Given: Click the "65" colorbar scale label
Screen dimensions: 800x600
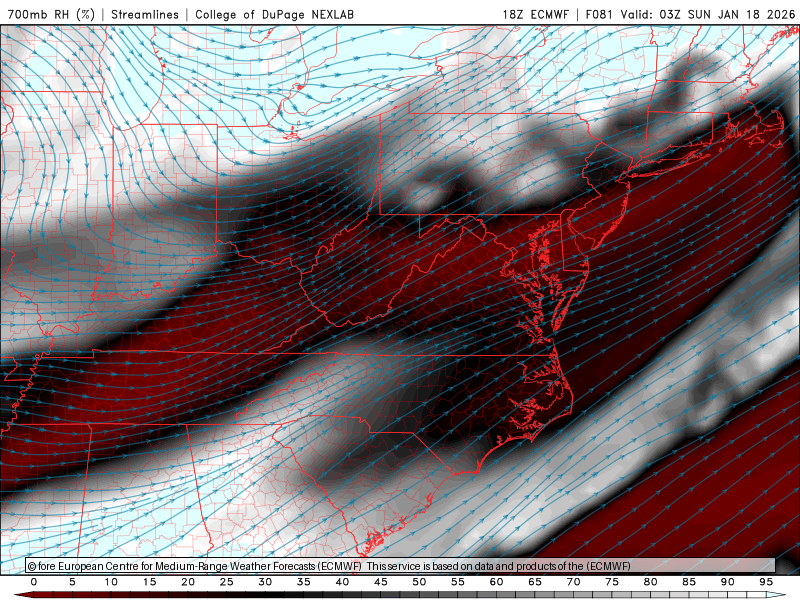Looking at the screenshot, I should (535, 582).
